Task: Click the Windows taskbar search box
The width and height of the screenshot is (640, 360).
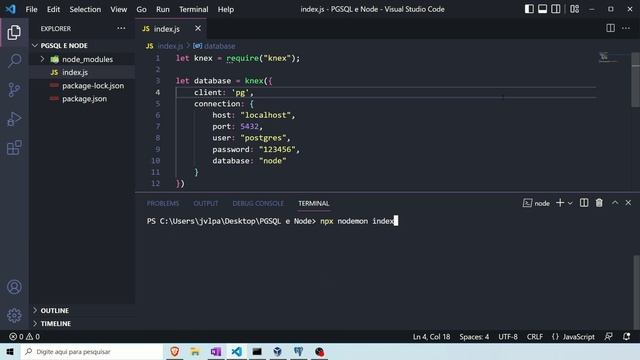Action: [92, 351]
